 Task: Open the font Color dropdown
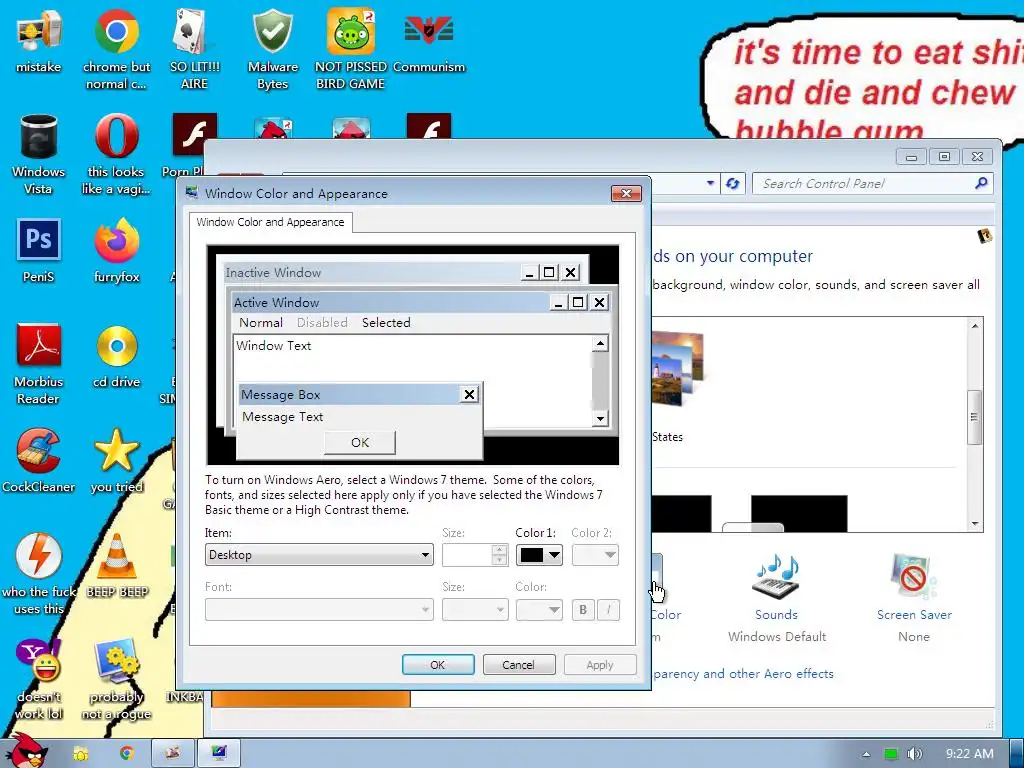(x=539, y=610)
